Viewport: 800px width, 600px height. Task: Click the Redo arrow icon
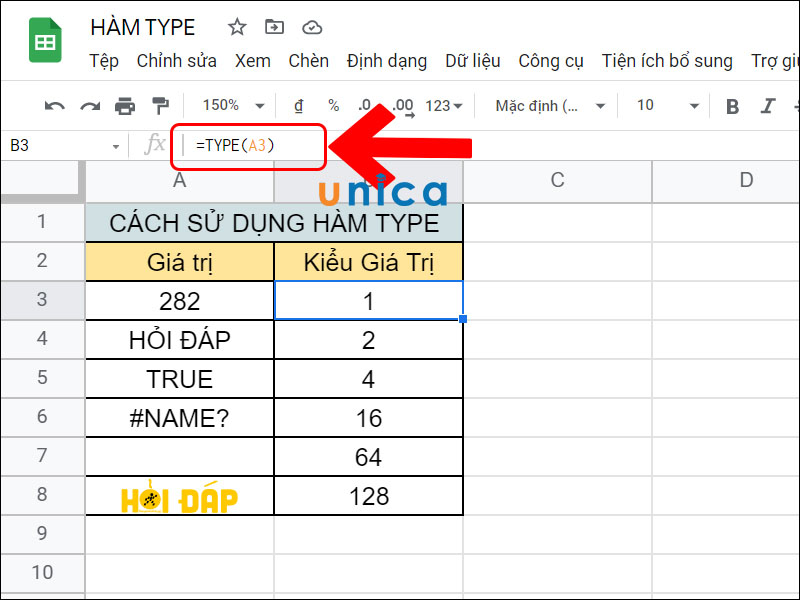(x=90, y=106)
